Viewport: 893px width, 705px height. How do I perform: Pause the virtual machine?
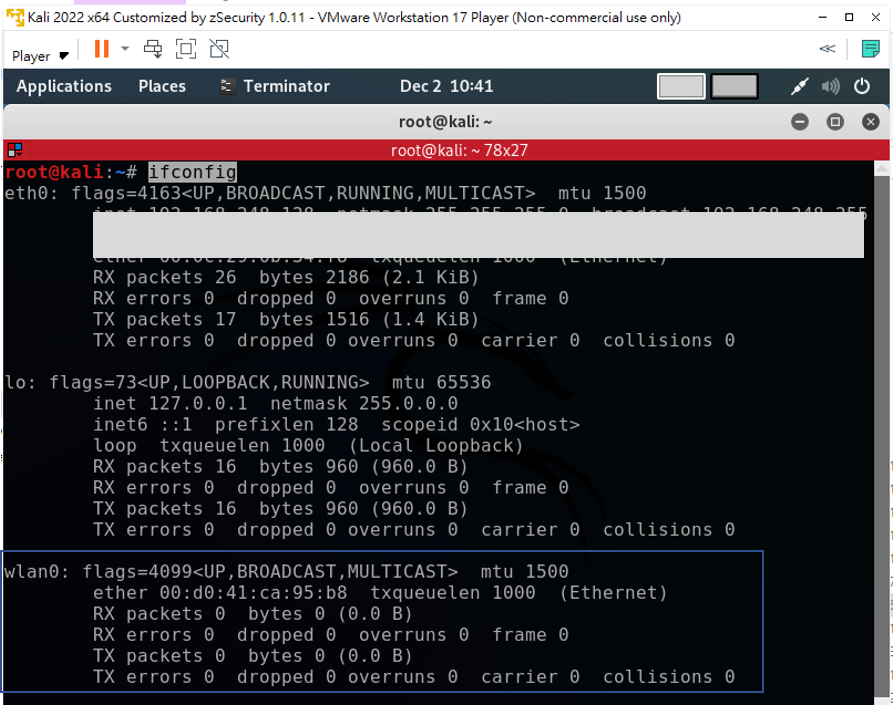pos(101,49)
